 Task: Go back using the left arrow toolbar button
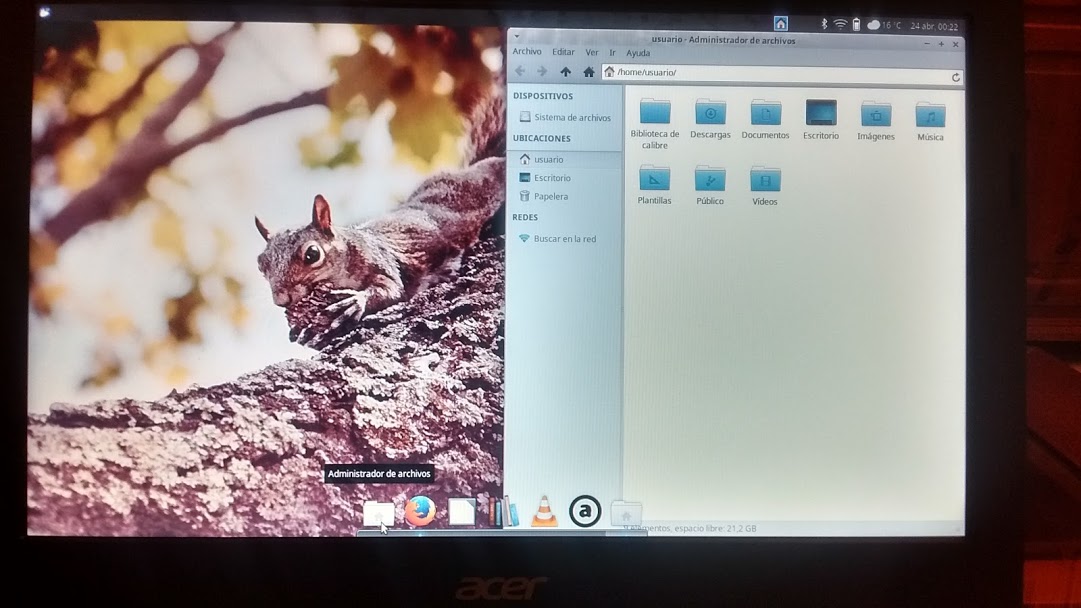pos(521,71)
